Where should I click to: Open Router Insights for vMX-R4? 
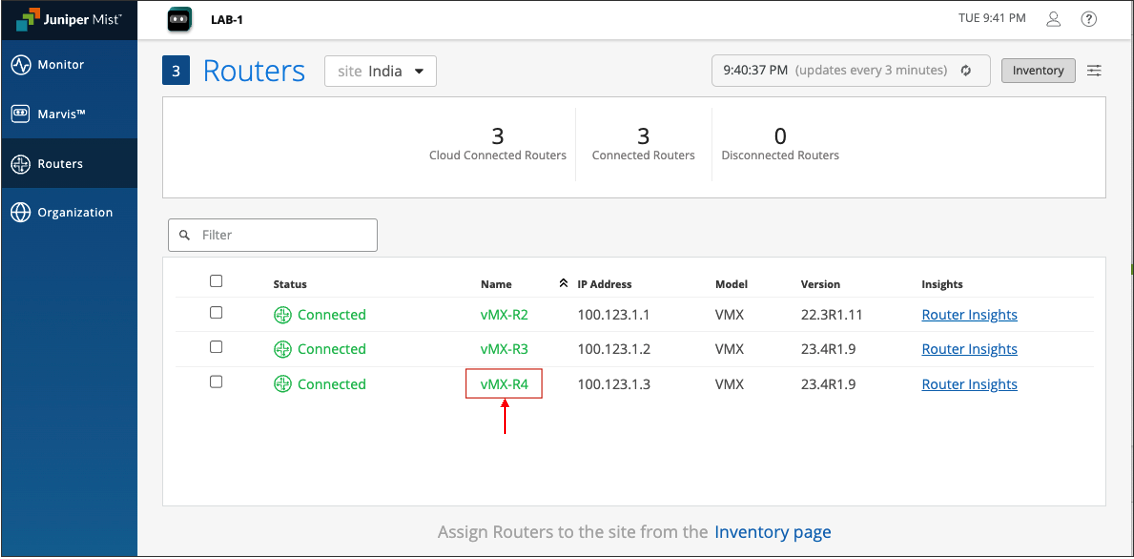(x=969, y=385)
